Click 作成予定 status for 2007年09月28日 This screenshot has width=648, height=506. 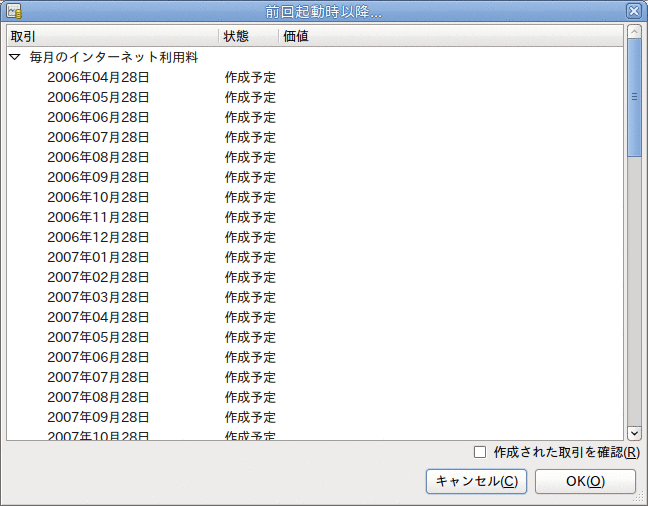coord(250,417)
